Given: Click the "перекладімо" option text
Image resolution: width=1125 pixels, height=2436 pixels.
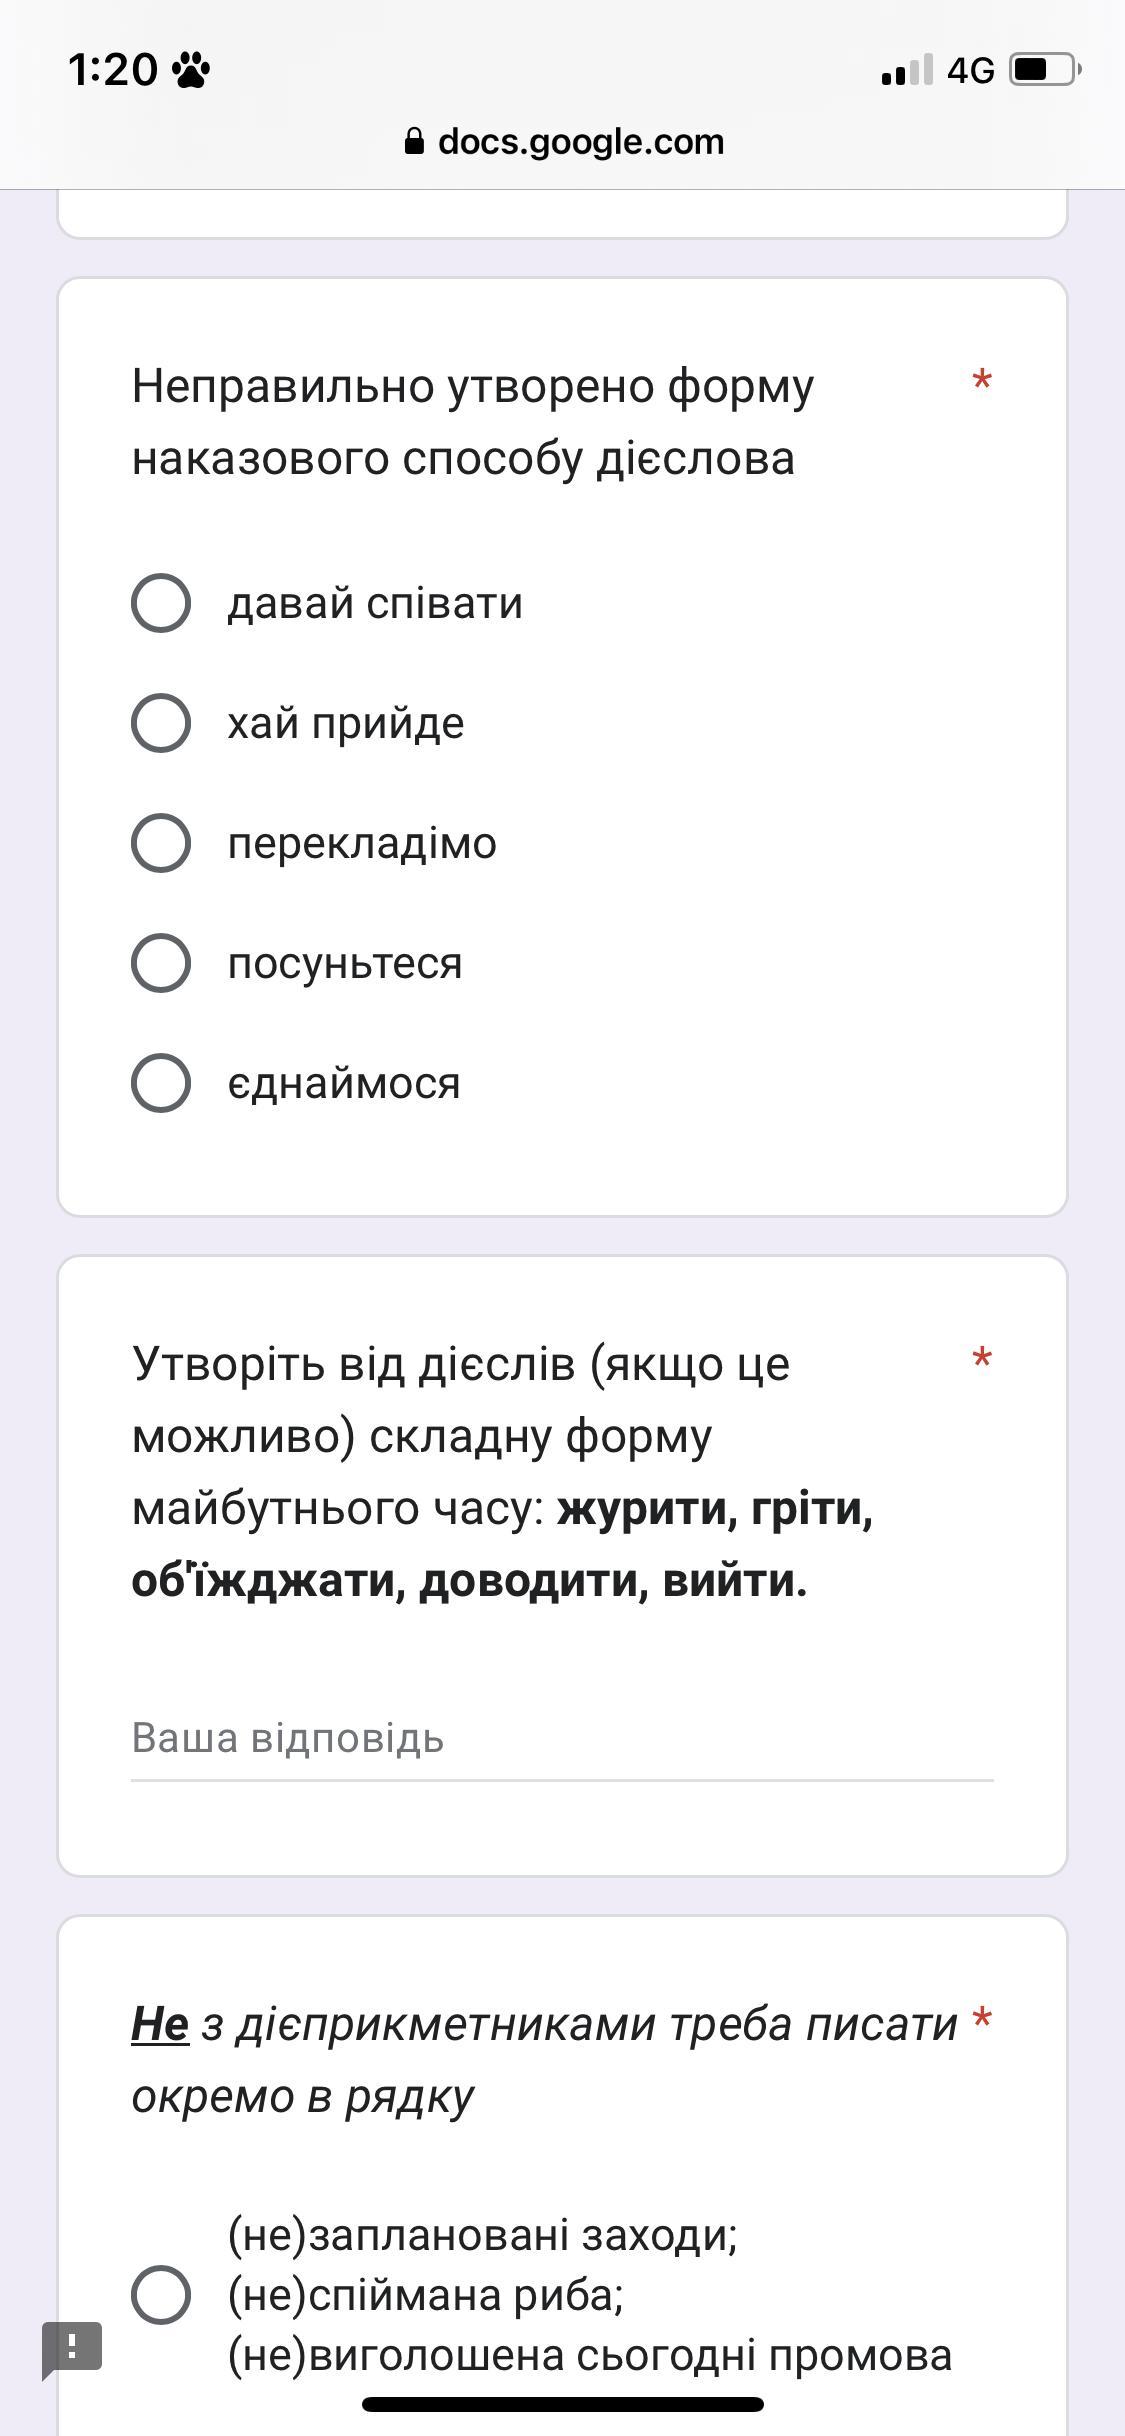Looking at the screenshot, I should pos(362,844).
